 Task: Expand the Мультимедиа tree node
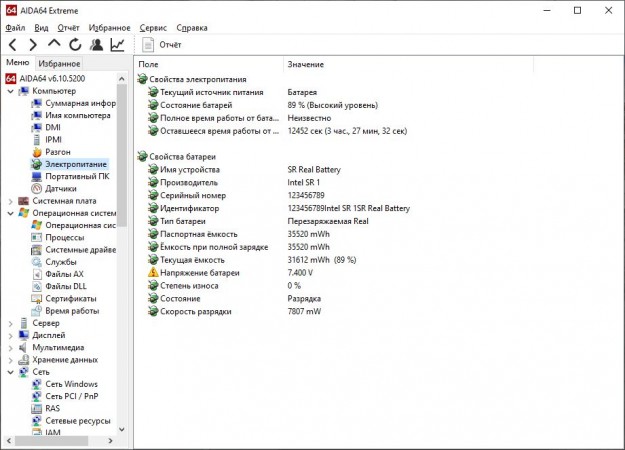(10, 347)
